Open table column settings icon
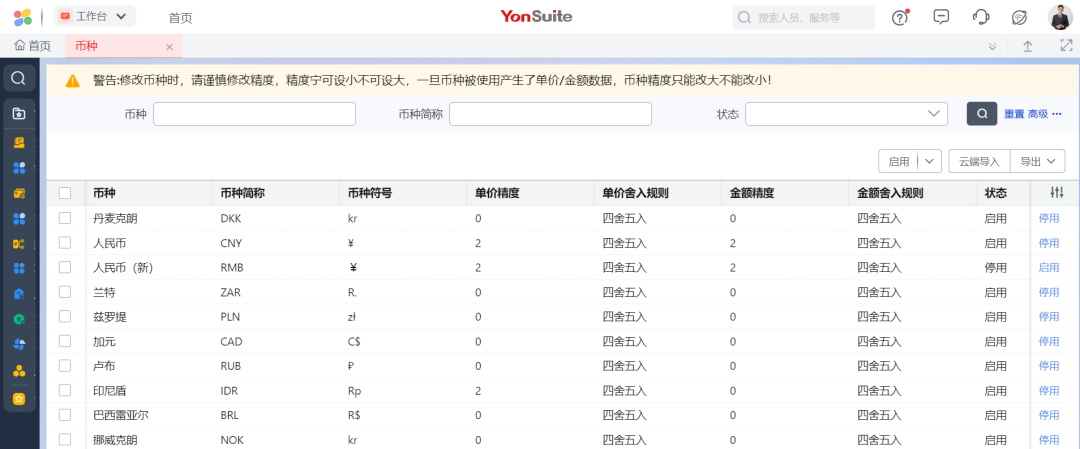The width and height of the screenshot is (1080, 449). click(1057, 194)
